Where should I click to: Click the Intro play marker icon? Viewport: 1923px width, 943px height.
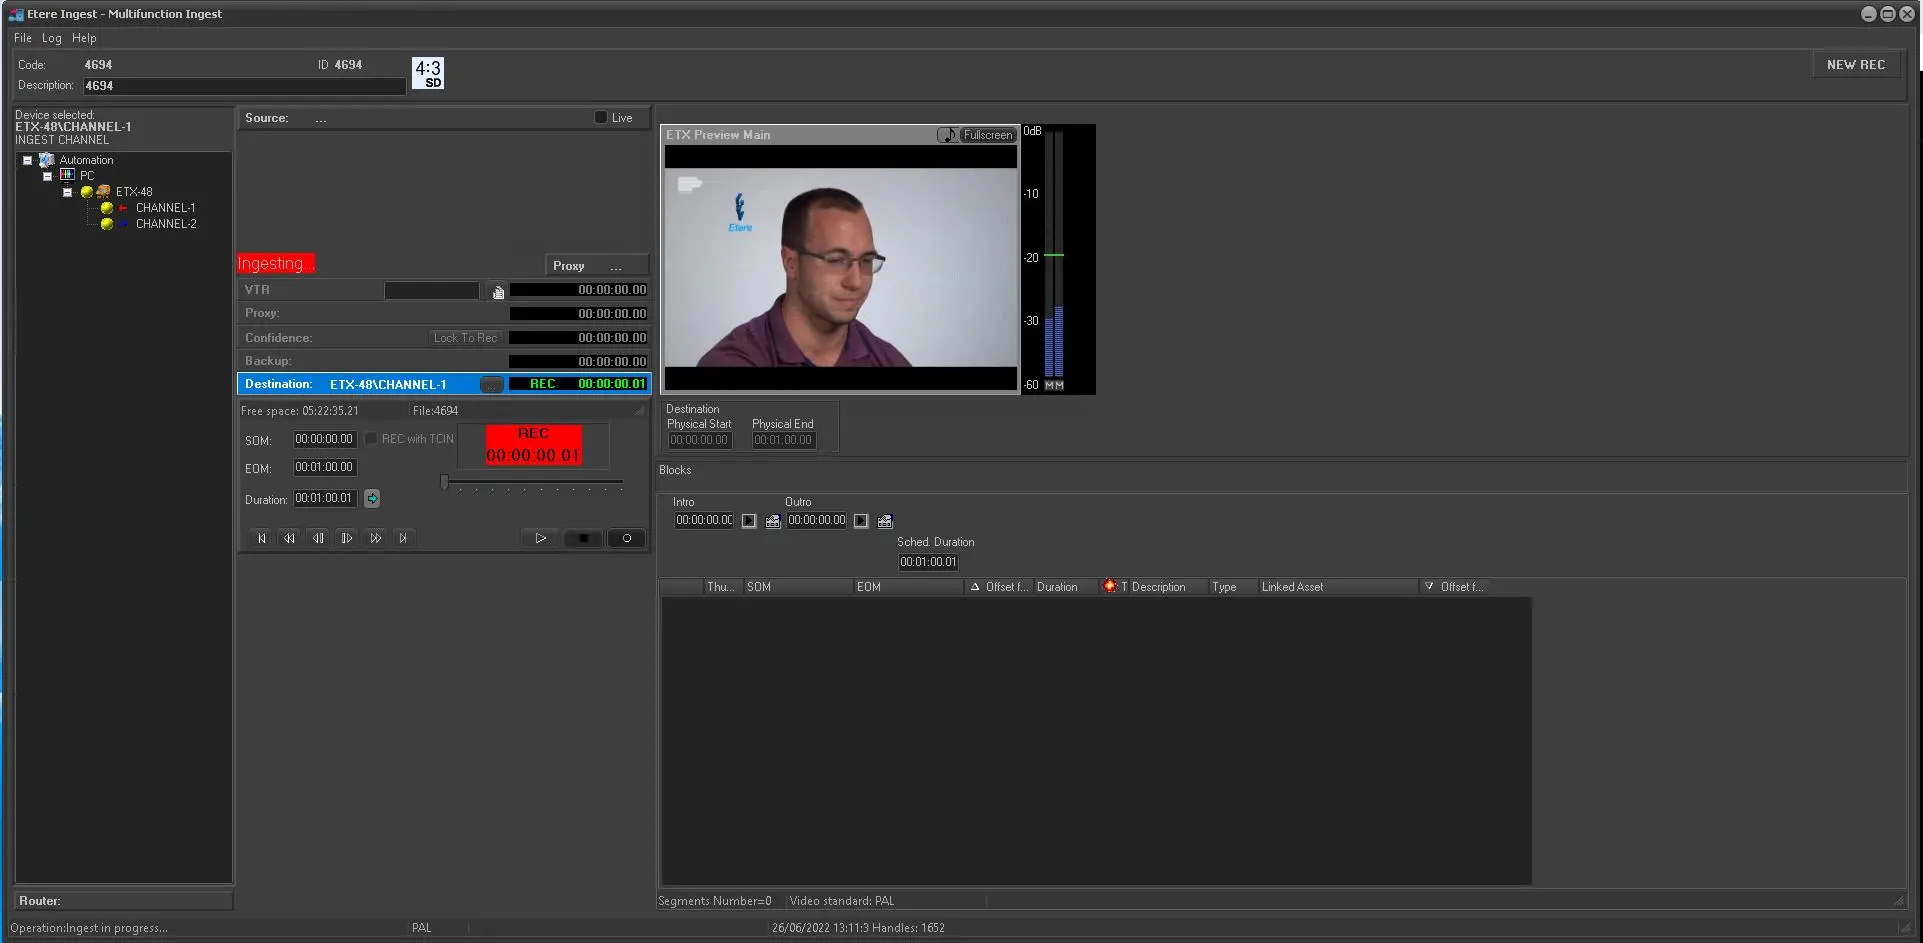pos(749,521)
